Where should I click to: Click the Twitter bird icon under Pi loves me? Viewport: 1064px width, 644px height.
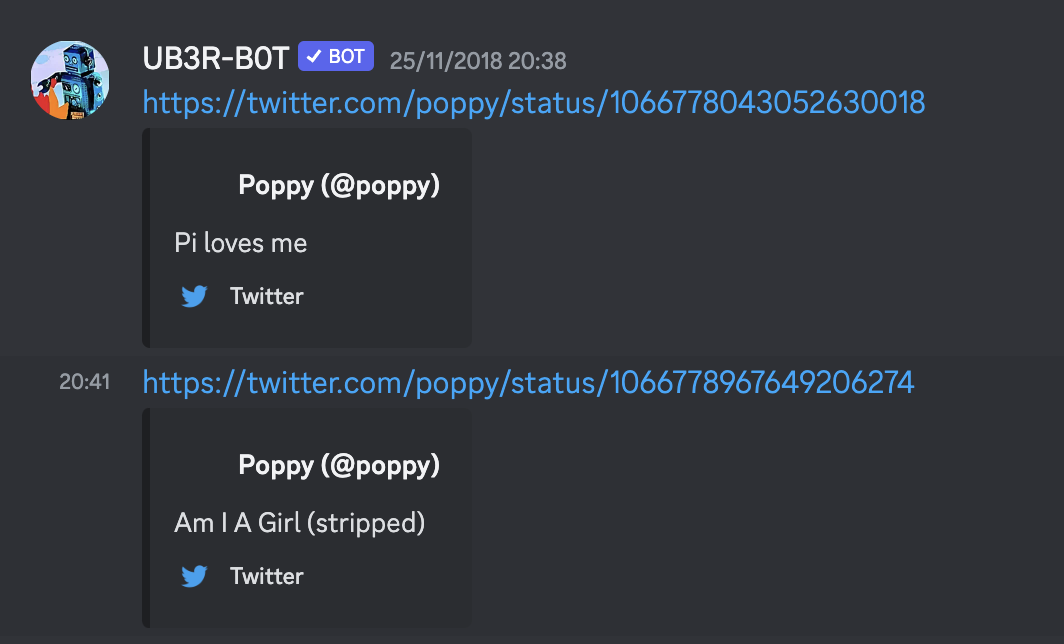[194, 296]
